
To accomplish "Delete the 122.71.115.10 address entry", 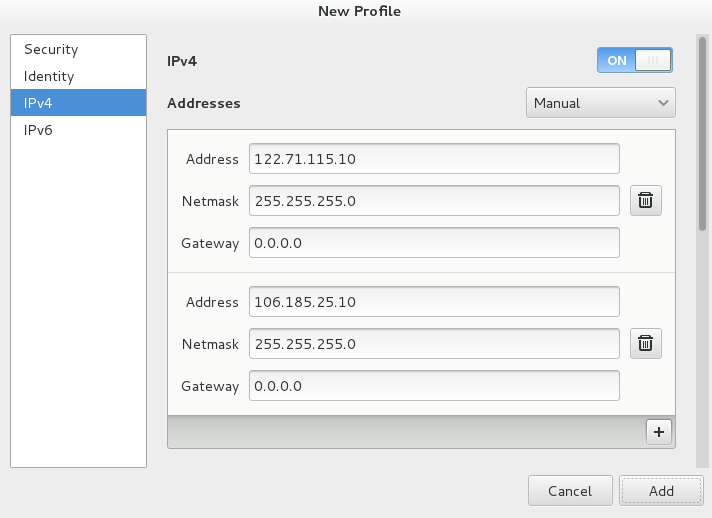I will click(x=645, y=201).
